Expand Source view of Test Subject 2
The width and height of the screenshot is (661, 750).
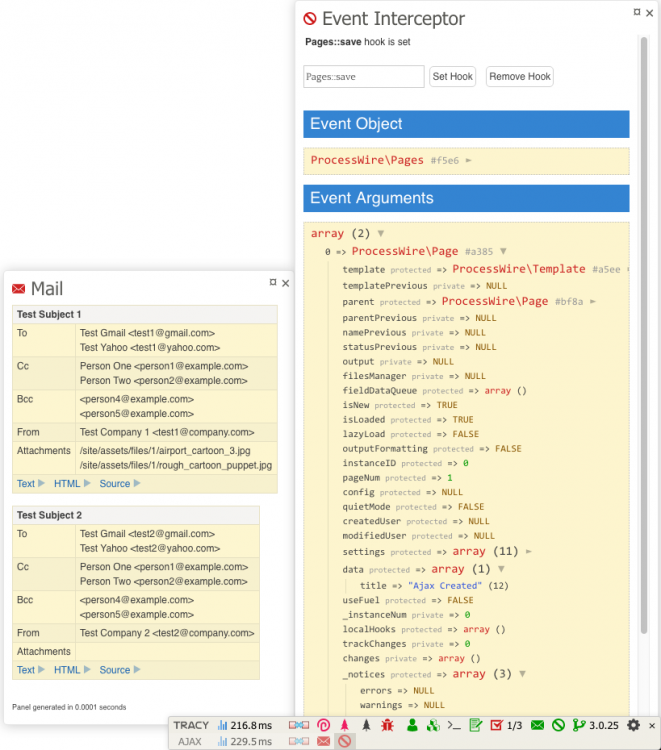coord(120,670)
